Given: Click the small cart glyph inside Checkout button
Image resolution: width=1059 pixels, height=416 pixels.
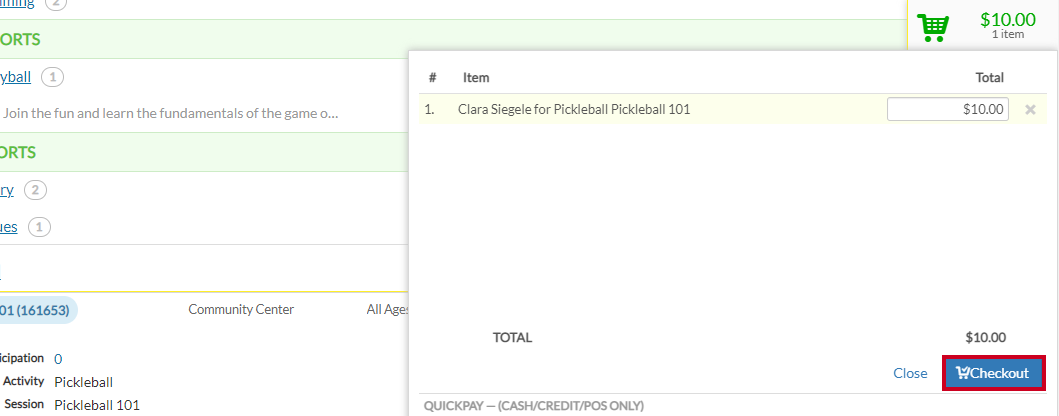Looking at the screenshot, I should (x=963, y=373).
